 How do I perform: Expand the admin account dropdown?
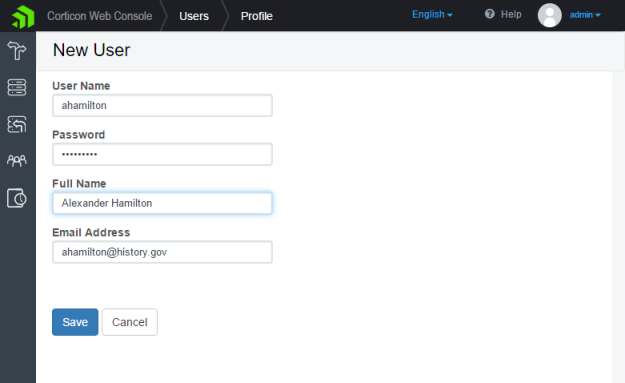(585, 15)
